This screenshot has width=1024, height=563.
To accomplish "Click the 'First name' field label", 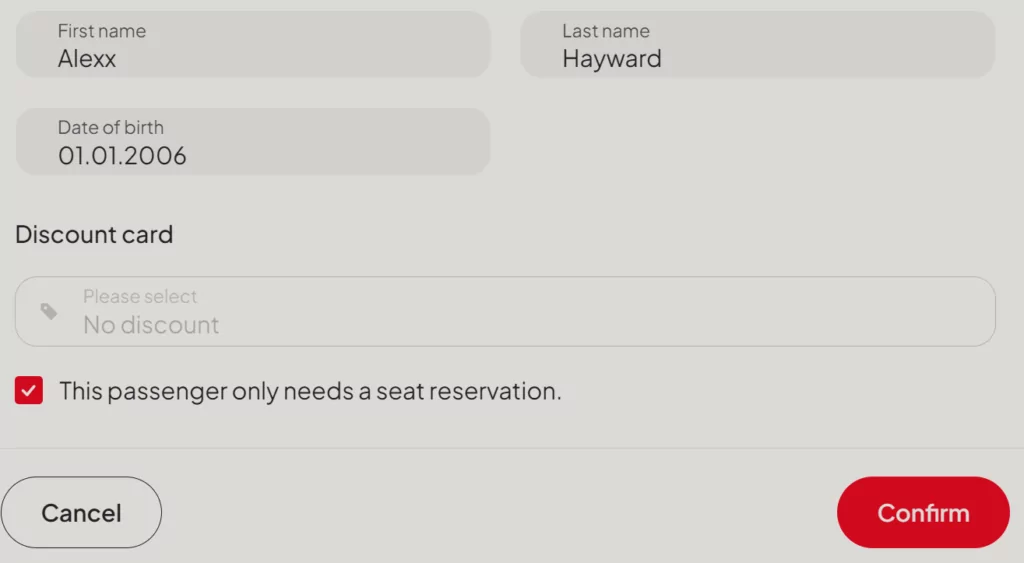I will [x=102, y=31].
